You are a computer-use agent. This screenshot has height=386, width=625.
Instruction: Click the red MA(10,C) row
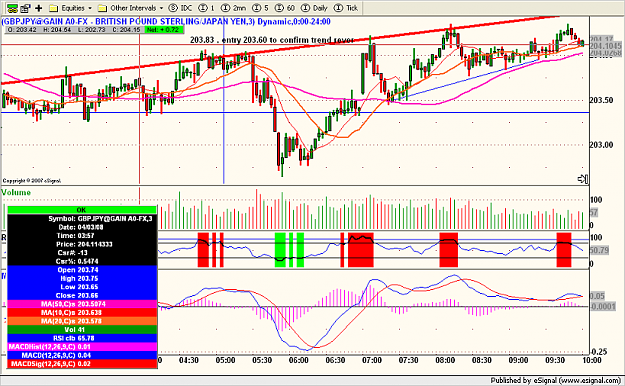coord(82,313)
